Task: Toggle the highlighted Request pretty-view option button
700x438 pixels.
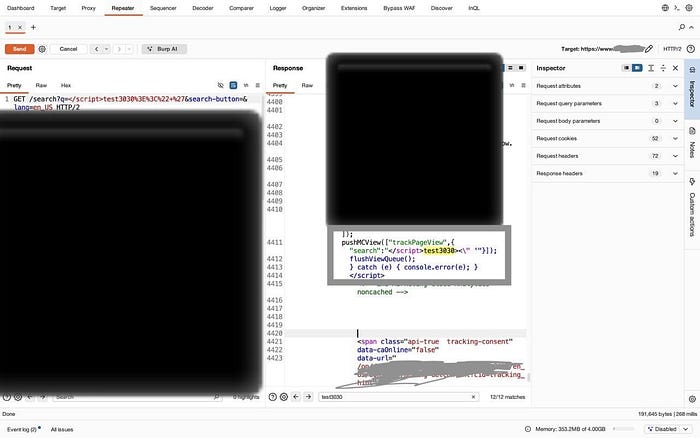Action: [233, 85]
